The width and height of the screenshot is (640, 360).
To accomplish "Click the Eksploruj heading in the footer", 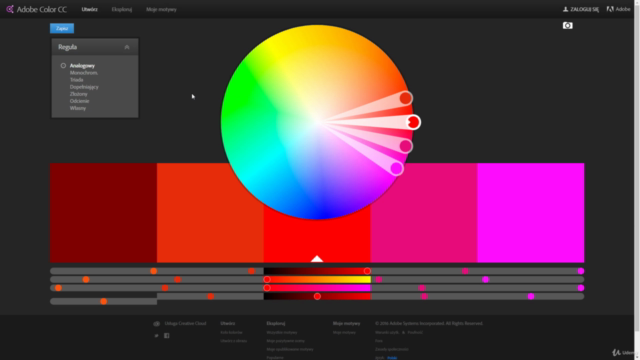I will [276, 323].
